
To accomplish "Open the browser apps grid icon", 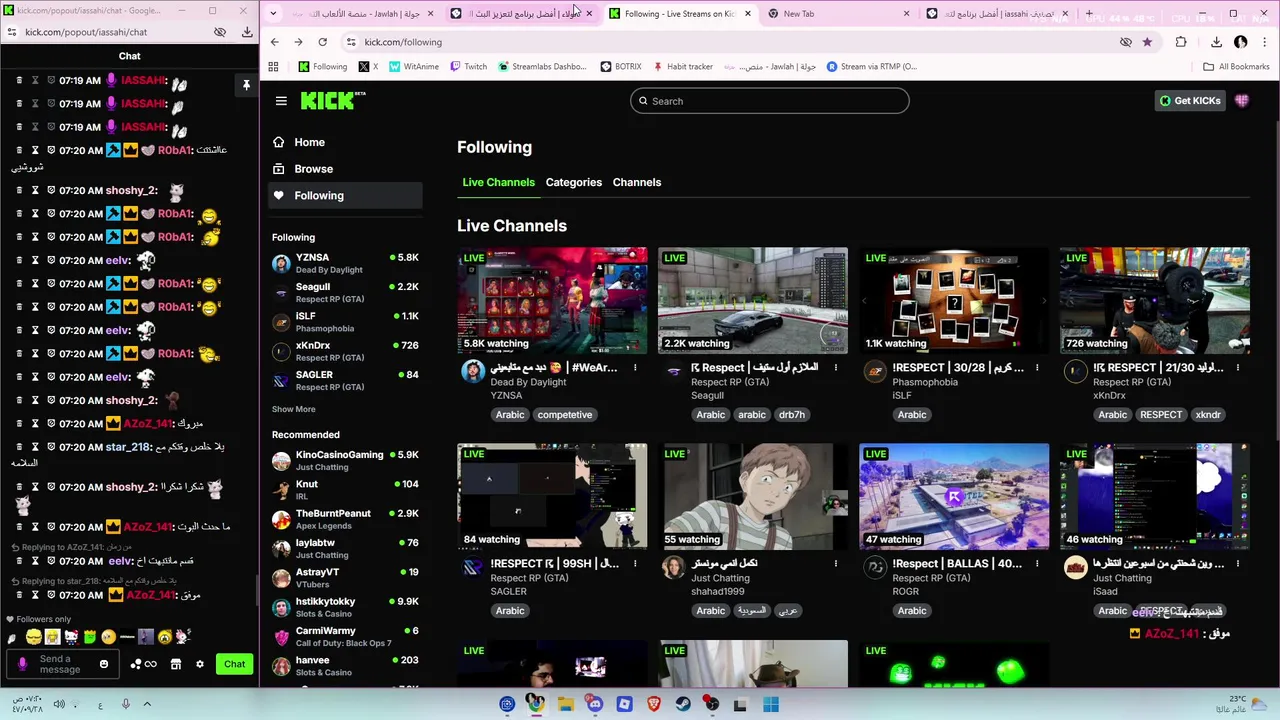I will point(273,67).
